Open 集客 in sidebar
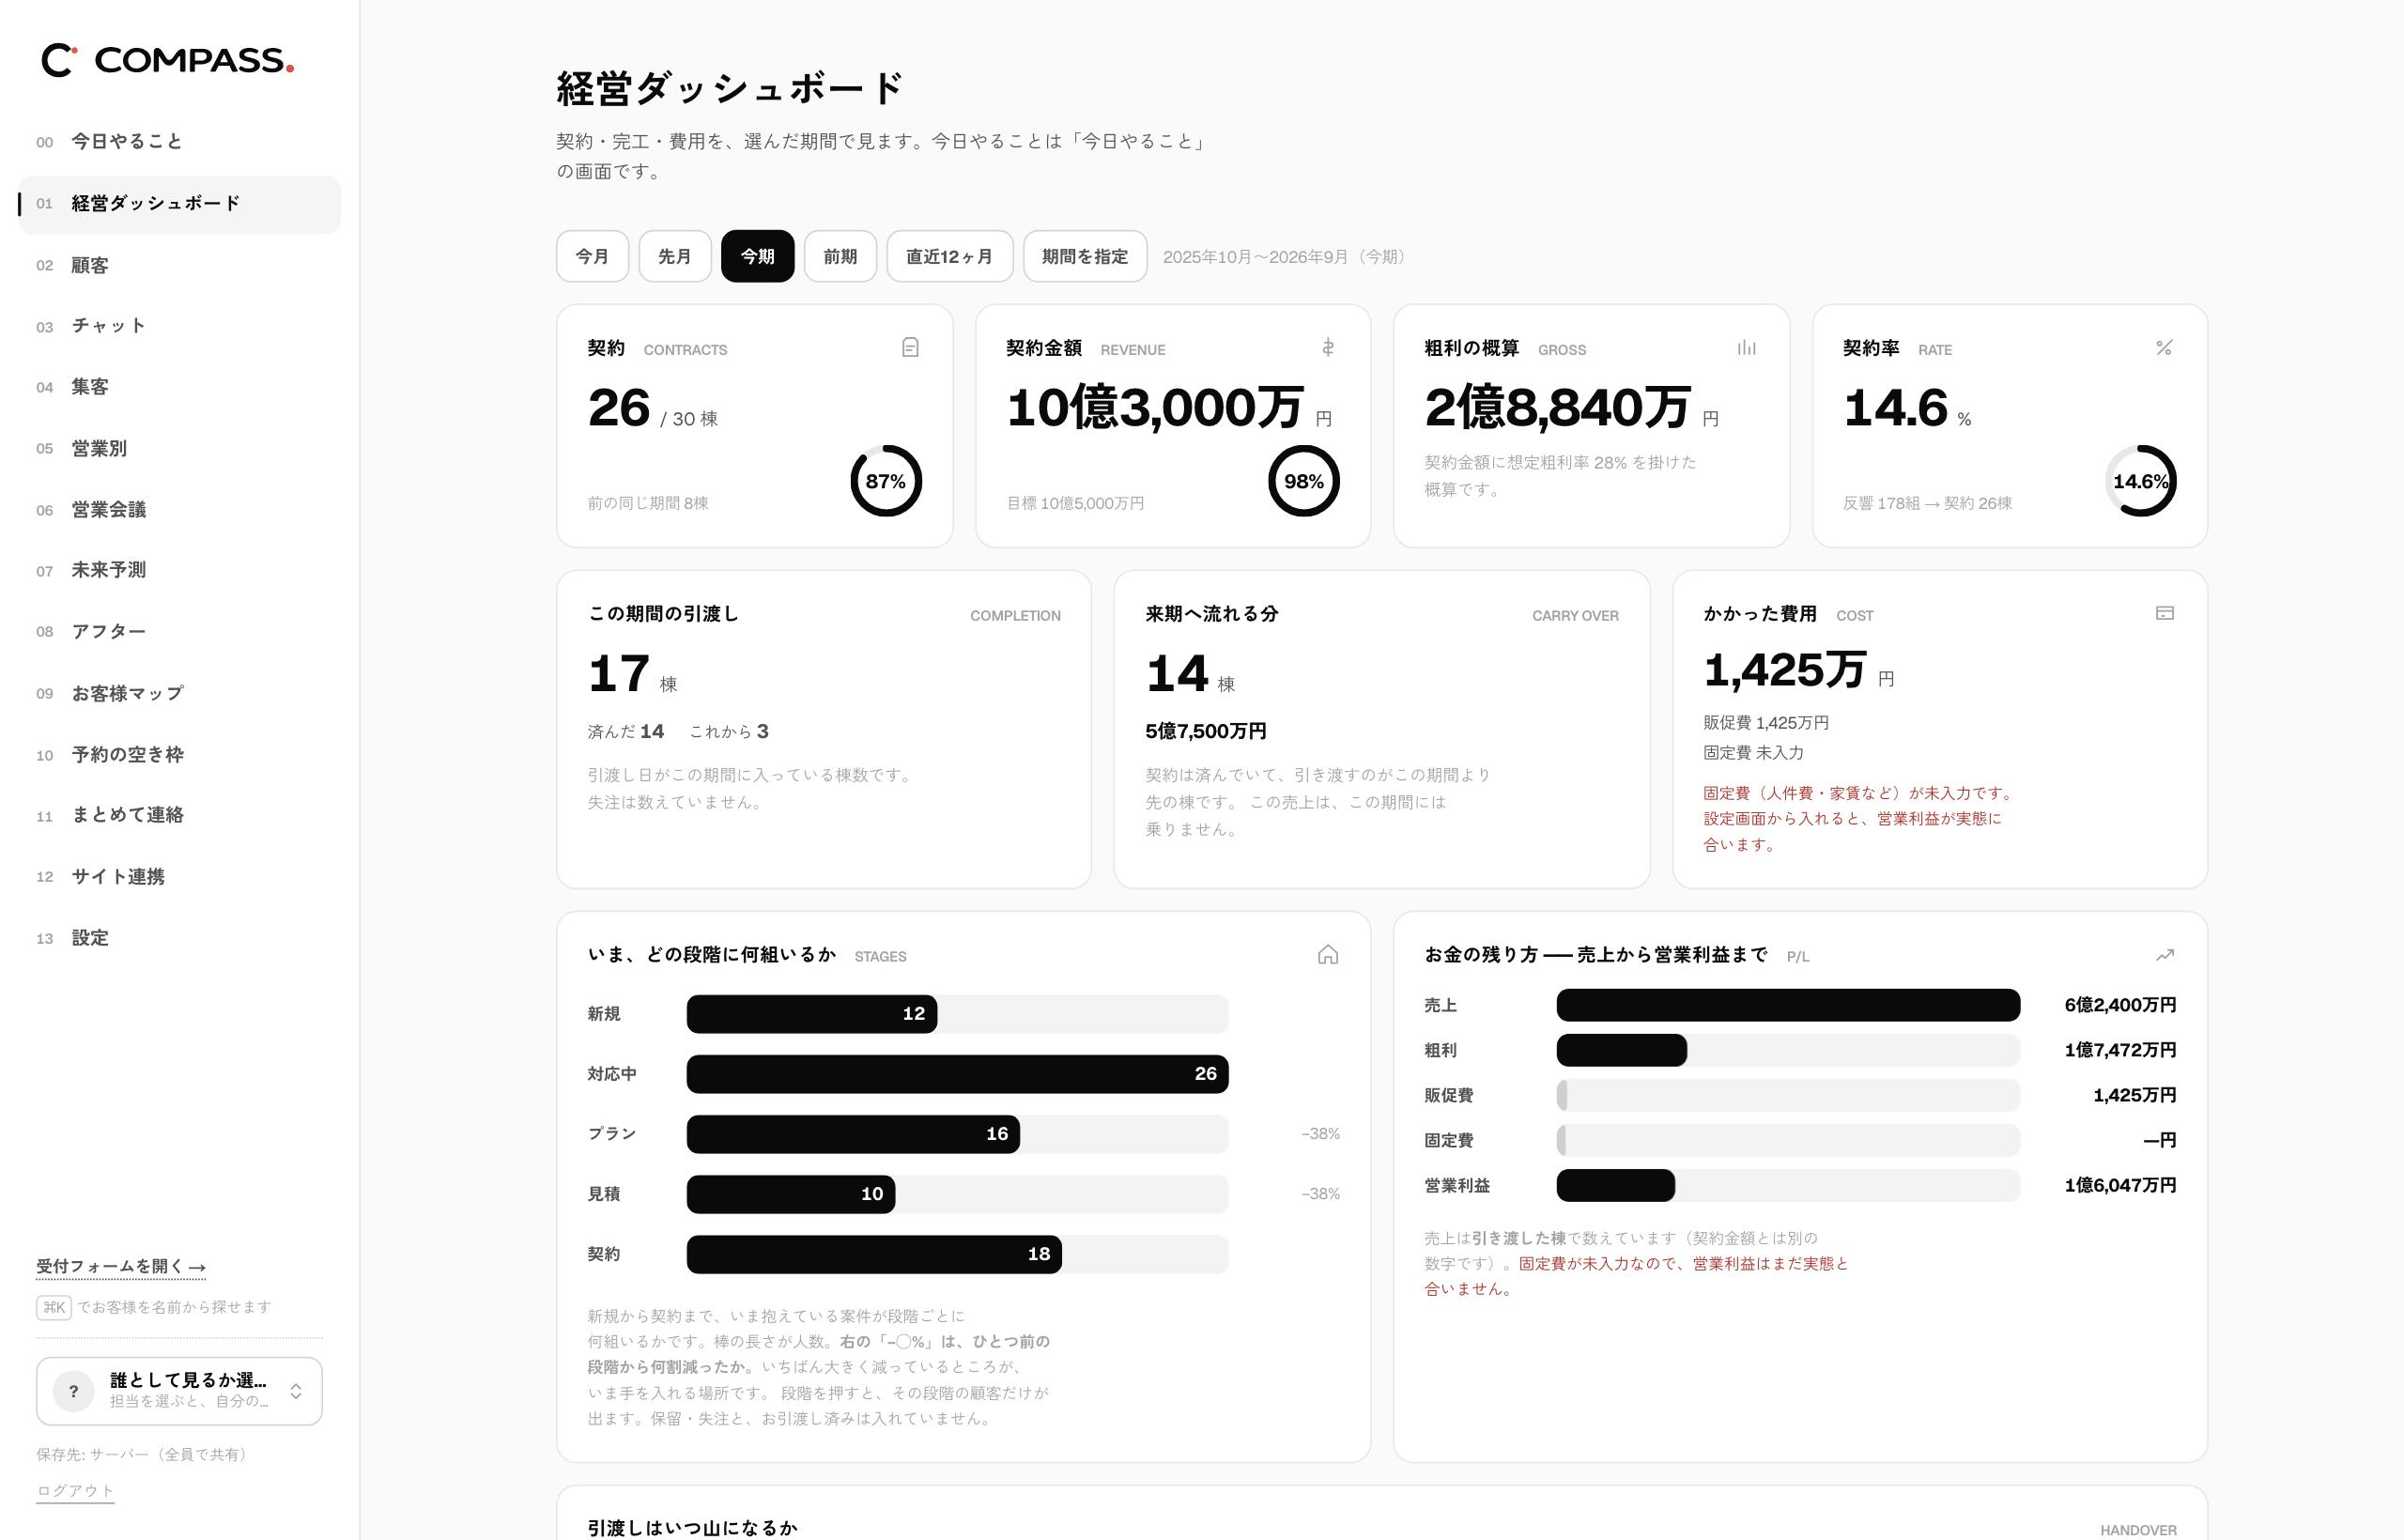2404x1540 pixels. [x=179, y=387]
